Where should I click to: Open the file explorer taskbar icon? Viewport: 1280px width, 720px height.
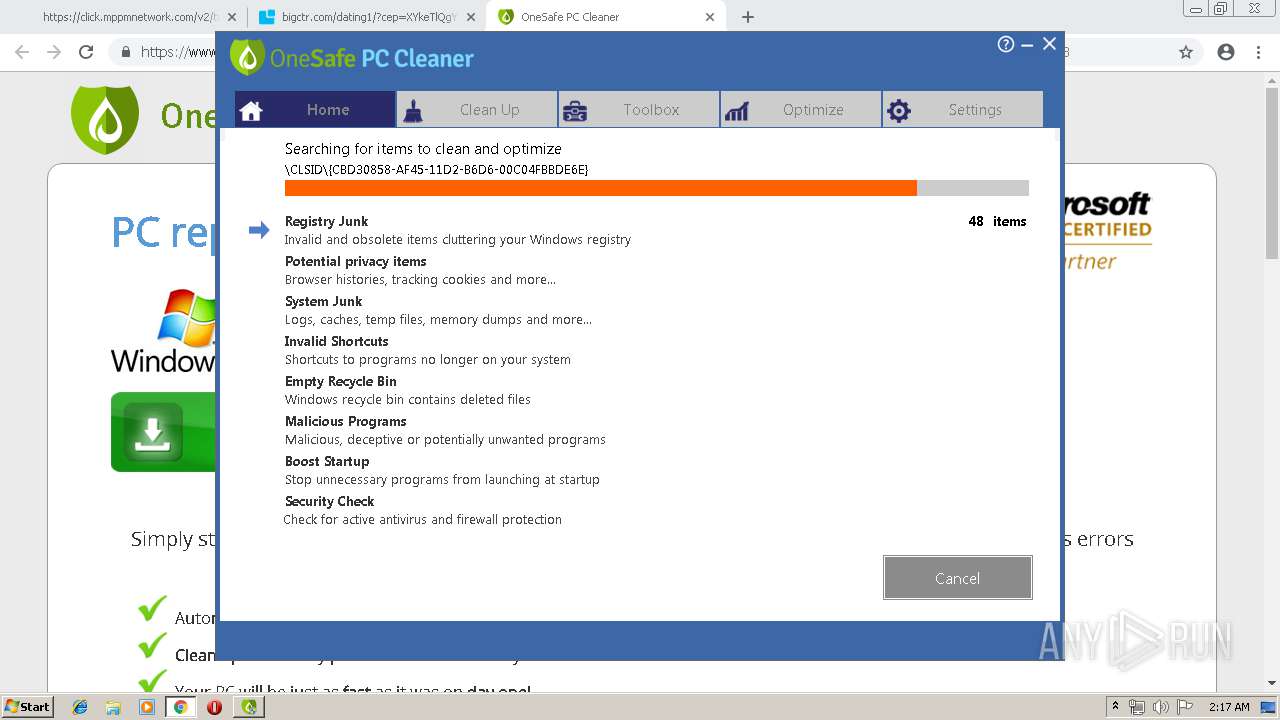(113, 707)
